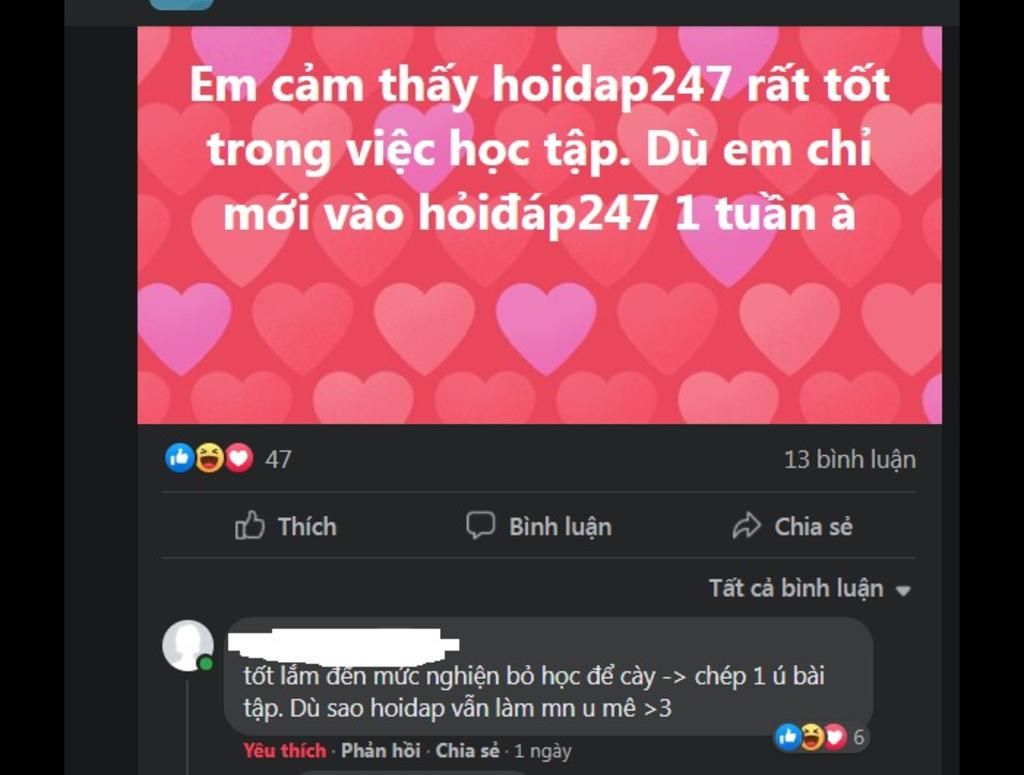Screen dimensions: 1024x775
Task: Click Phản hồi to reply to the comment
Action: pos(381,751)
